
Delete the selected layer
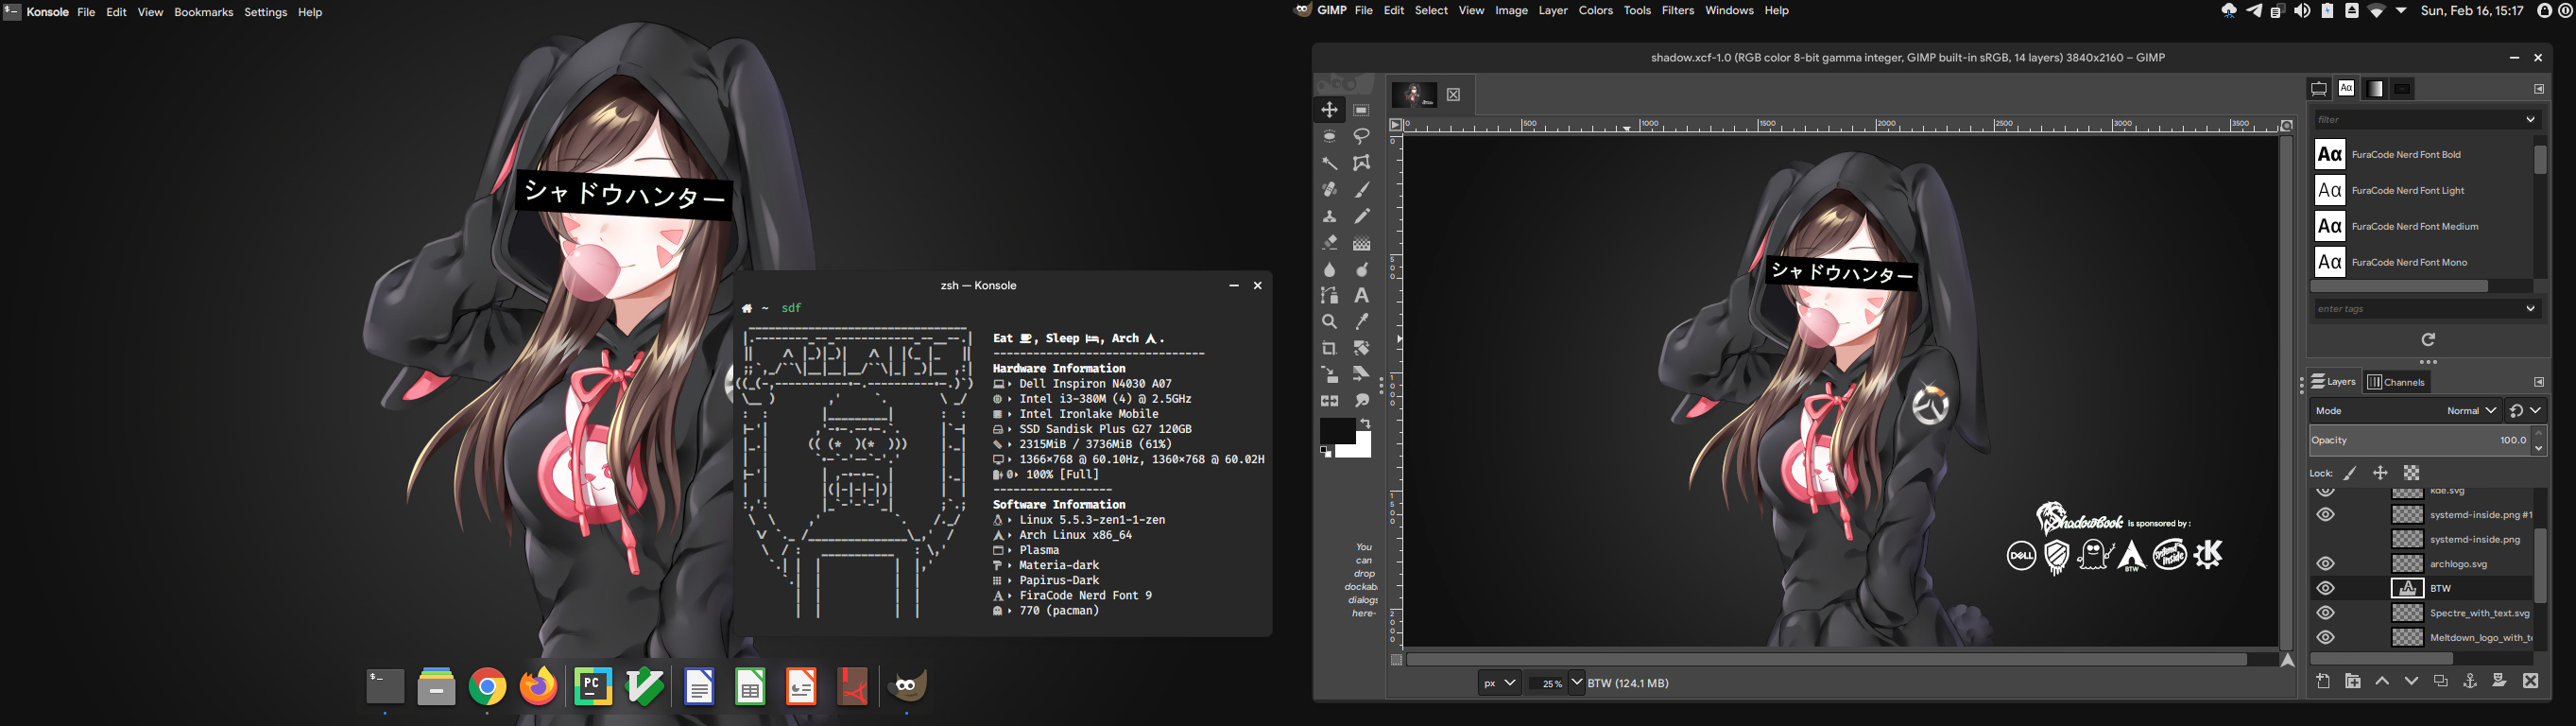tap(2530, 681)
